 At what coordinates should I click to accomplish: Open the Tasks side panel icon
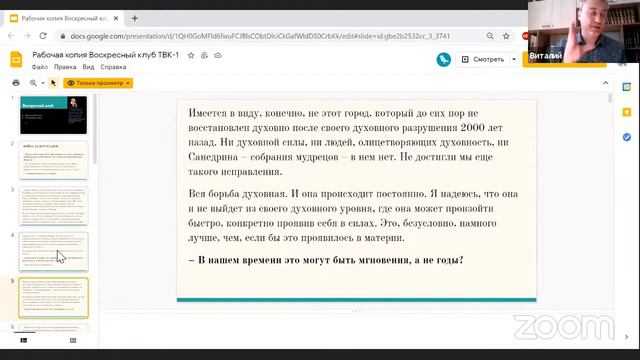[x=627, y=137]
